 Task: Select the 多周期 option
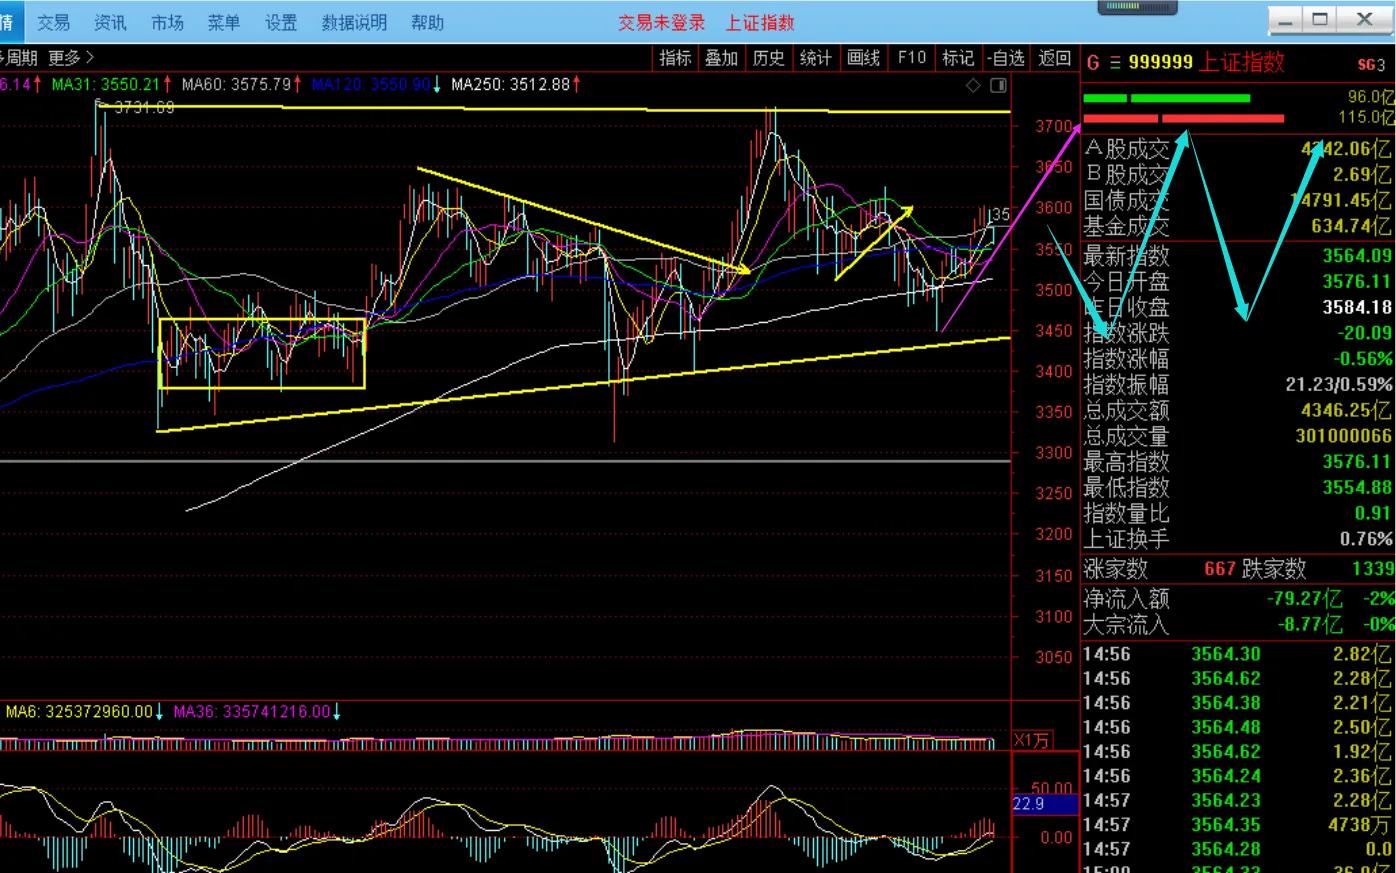(19, 58)
